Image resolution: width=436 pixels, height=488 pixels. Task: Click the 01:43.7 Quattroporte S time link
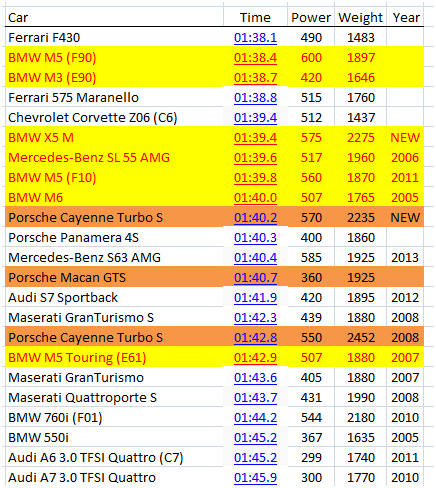point(255,397)
